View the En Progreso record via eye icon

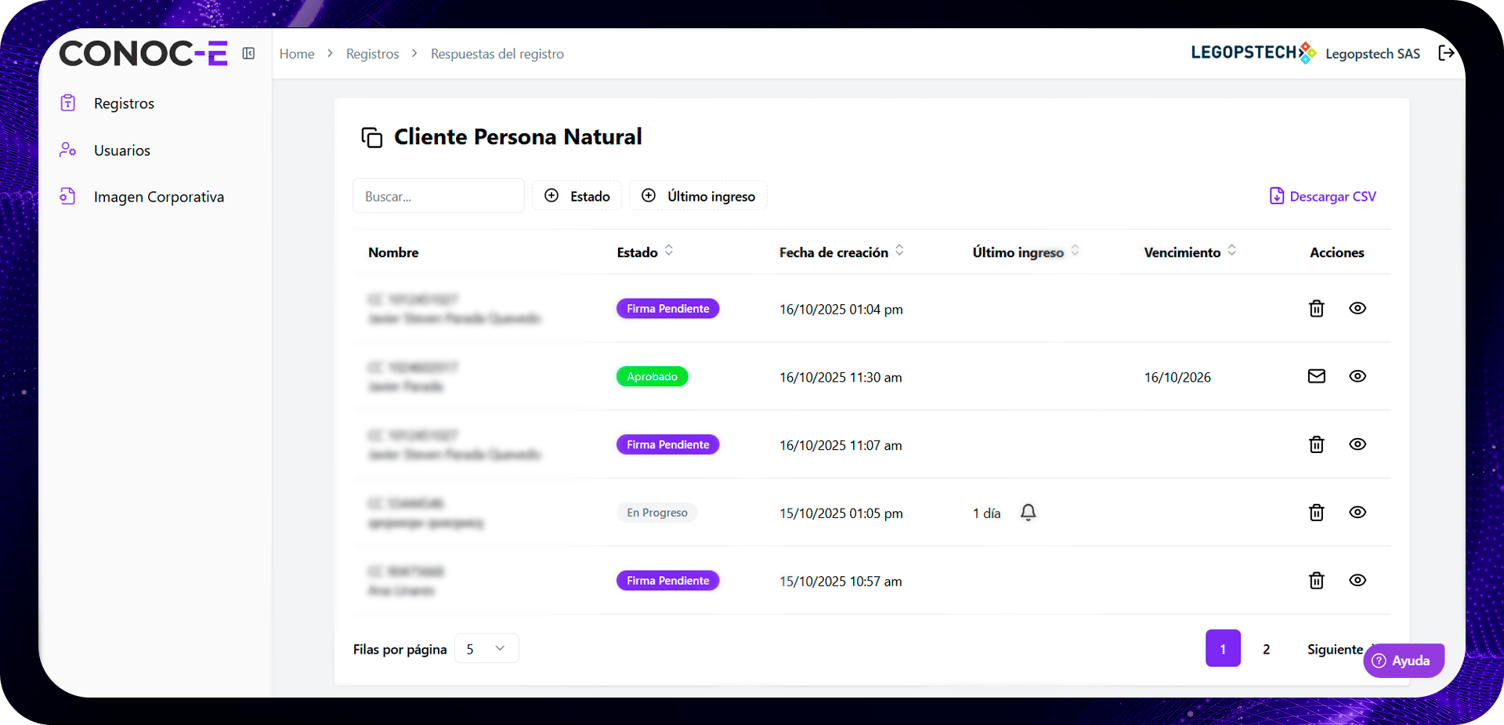1357,513
